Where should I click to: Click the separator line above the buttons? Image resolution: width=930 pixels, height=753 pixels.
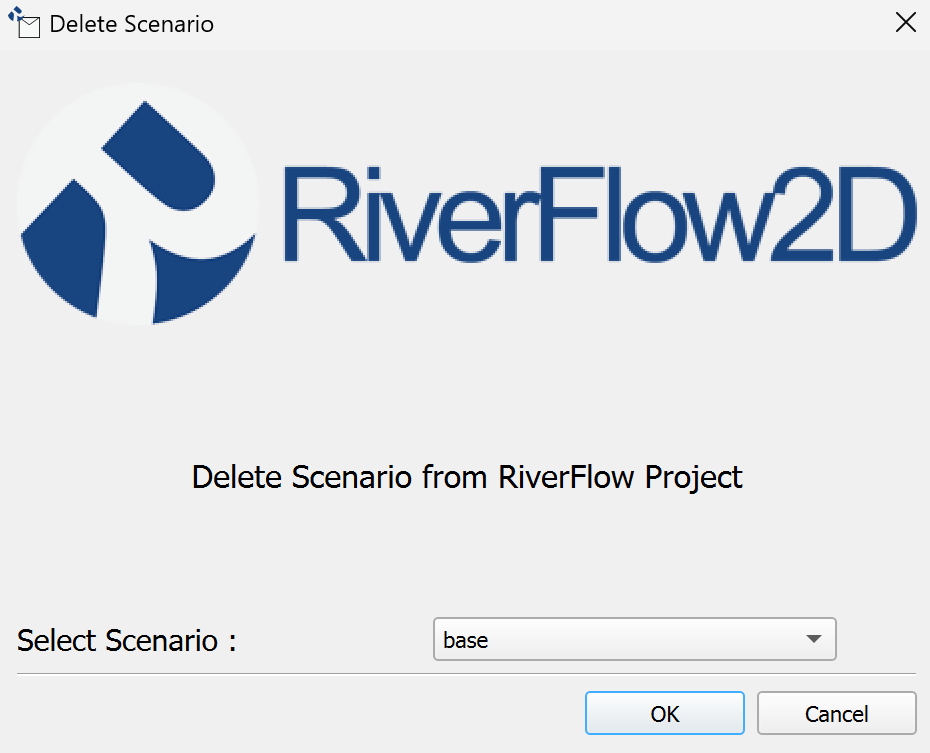click(466, 674)
